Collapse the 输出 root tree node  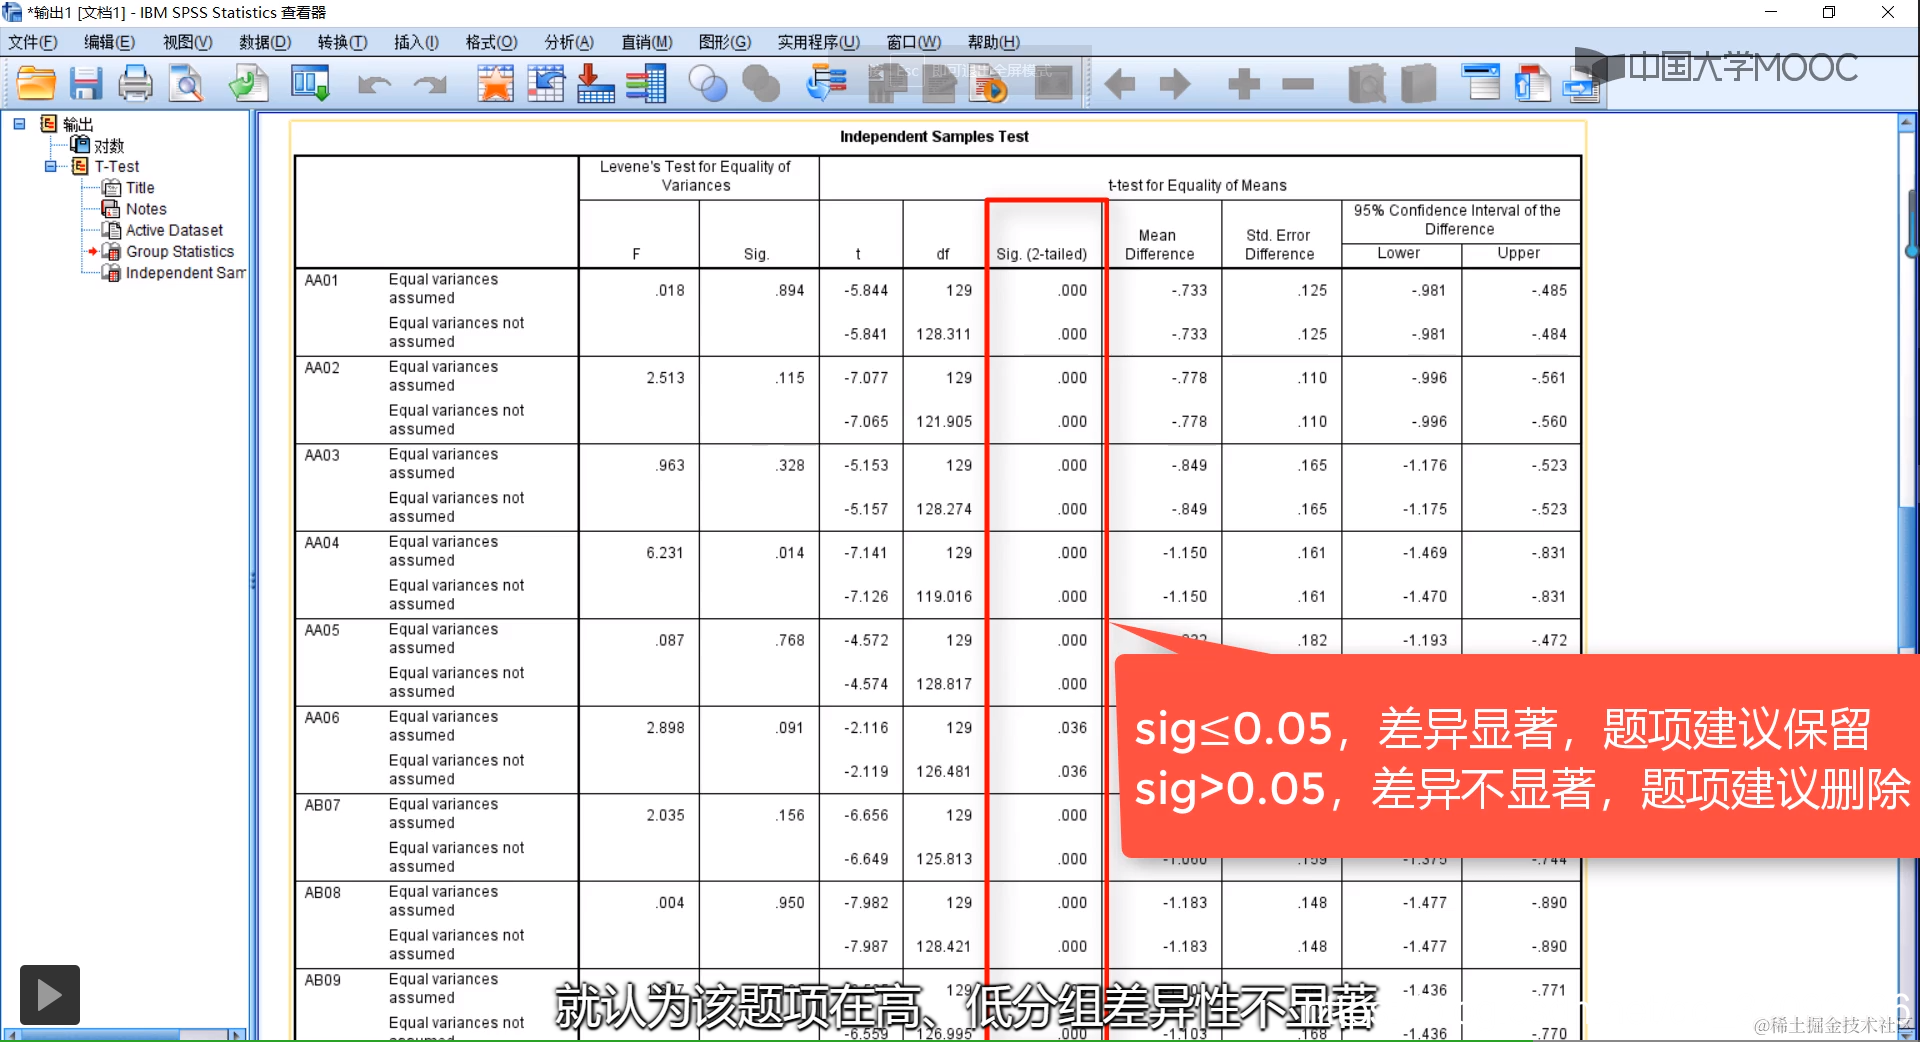(19, 124)
